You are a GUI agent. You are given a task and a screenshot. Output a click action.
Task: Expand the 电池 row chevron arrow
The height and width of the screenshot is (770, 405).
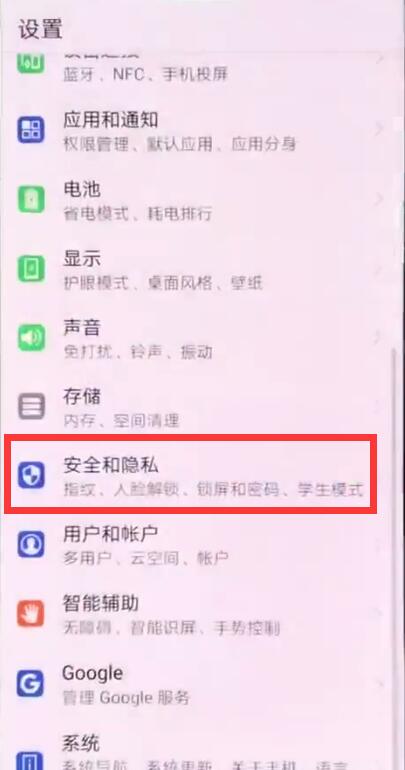click(x=378, y=199)
